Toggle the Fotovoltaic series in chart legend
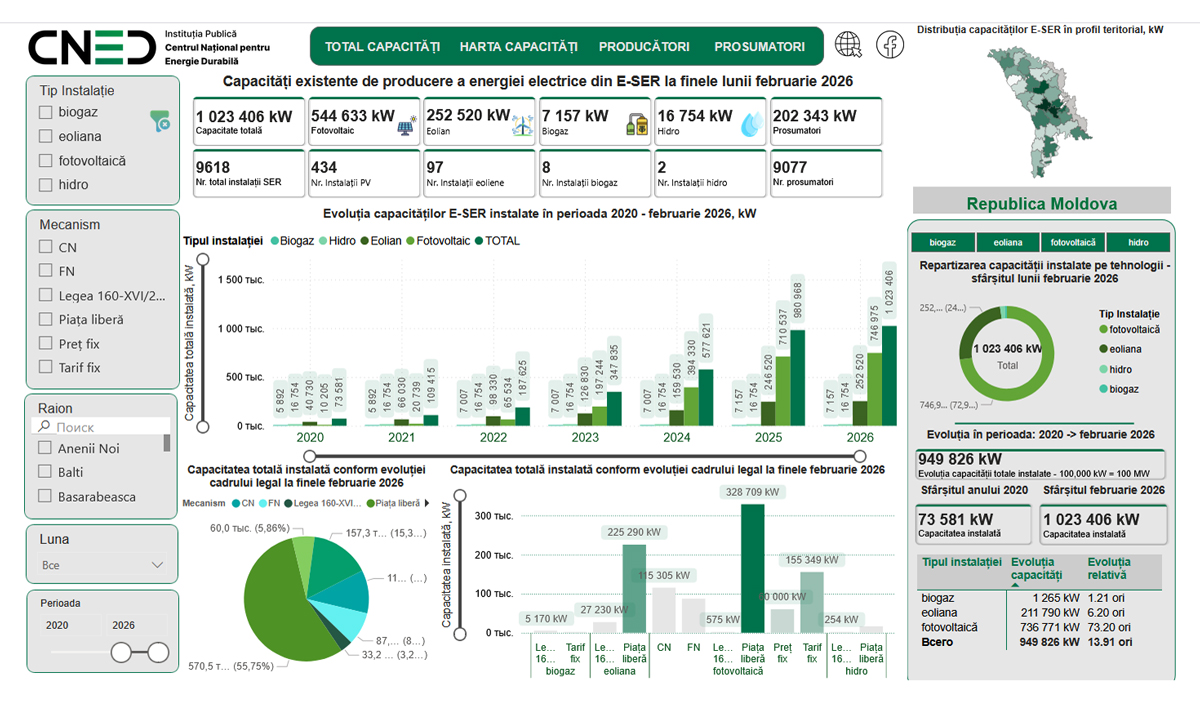 point(443,240)
